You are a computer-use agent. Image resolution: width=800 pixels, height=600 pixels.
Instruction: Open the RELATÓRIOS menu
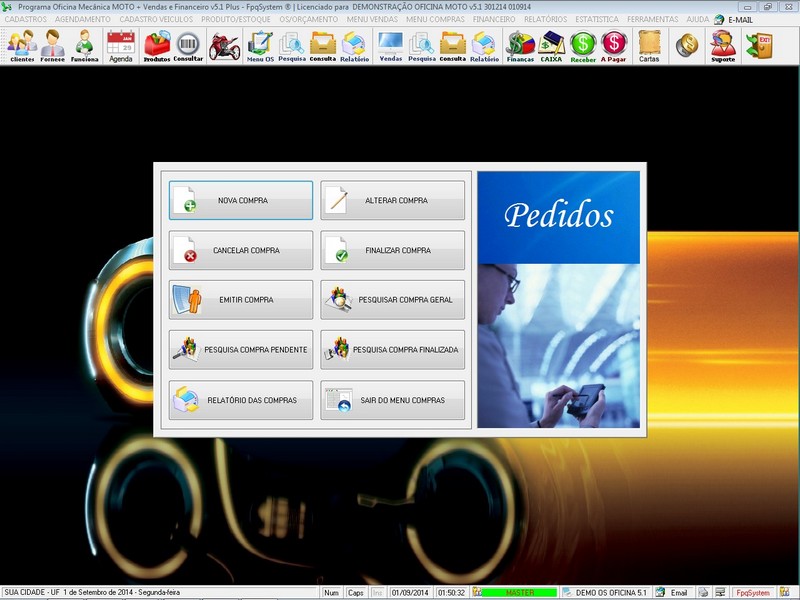click(x=545, y=19)
